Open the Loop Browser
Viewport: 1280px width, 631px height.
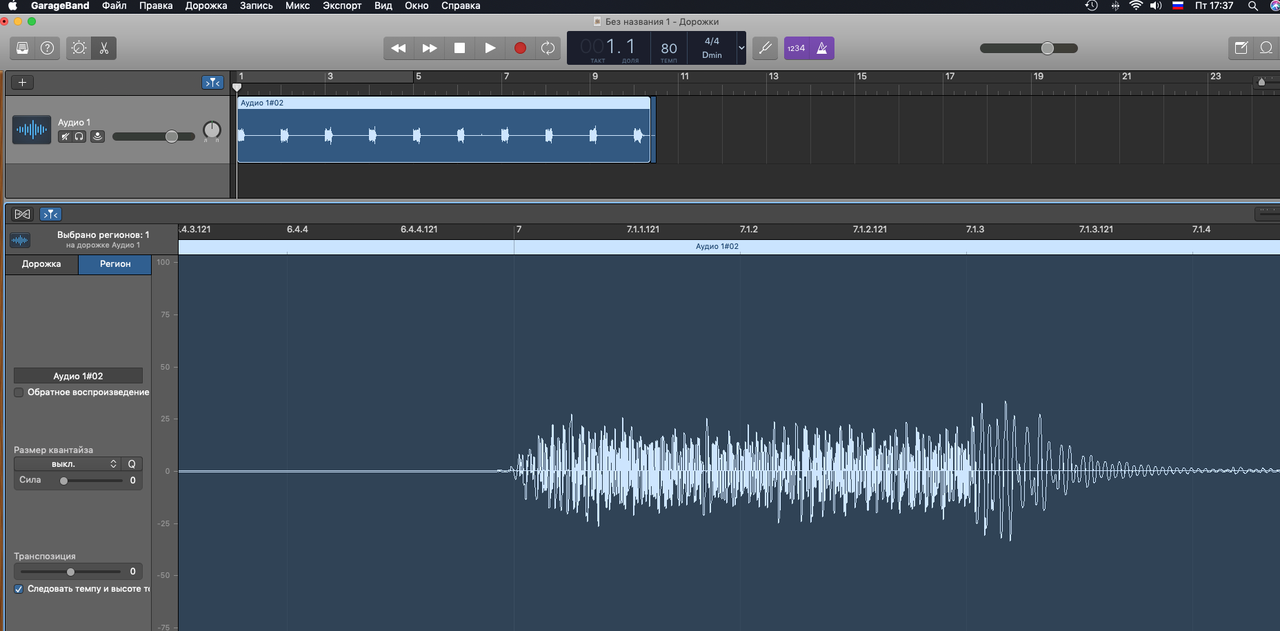pyautogui.click(x=1266, y=48)
